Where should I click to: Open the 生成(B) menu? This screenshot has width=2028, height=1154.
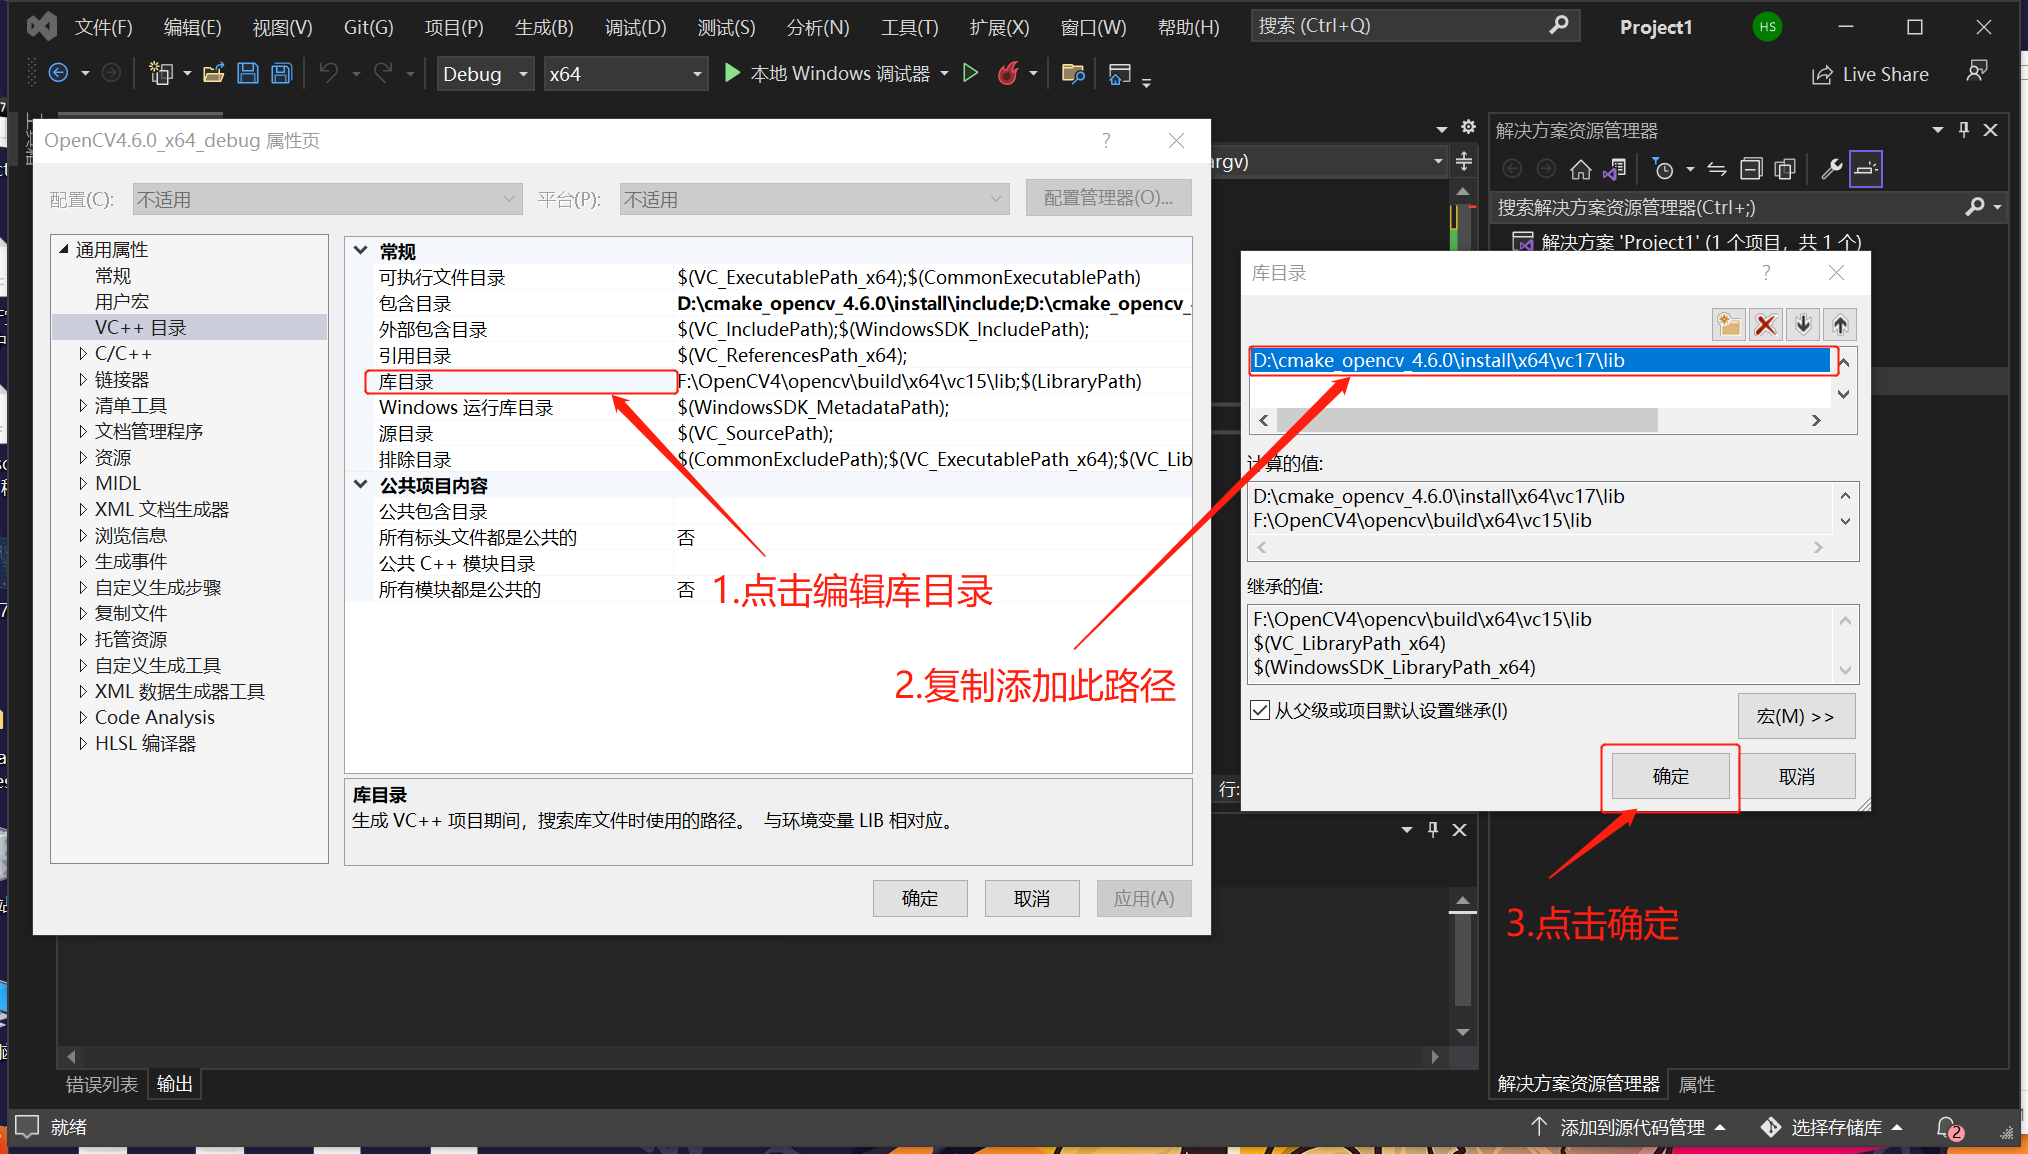(x=544, y=27)
